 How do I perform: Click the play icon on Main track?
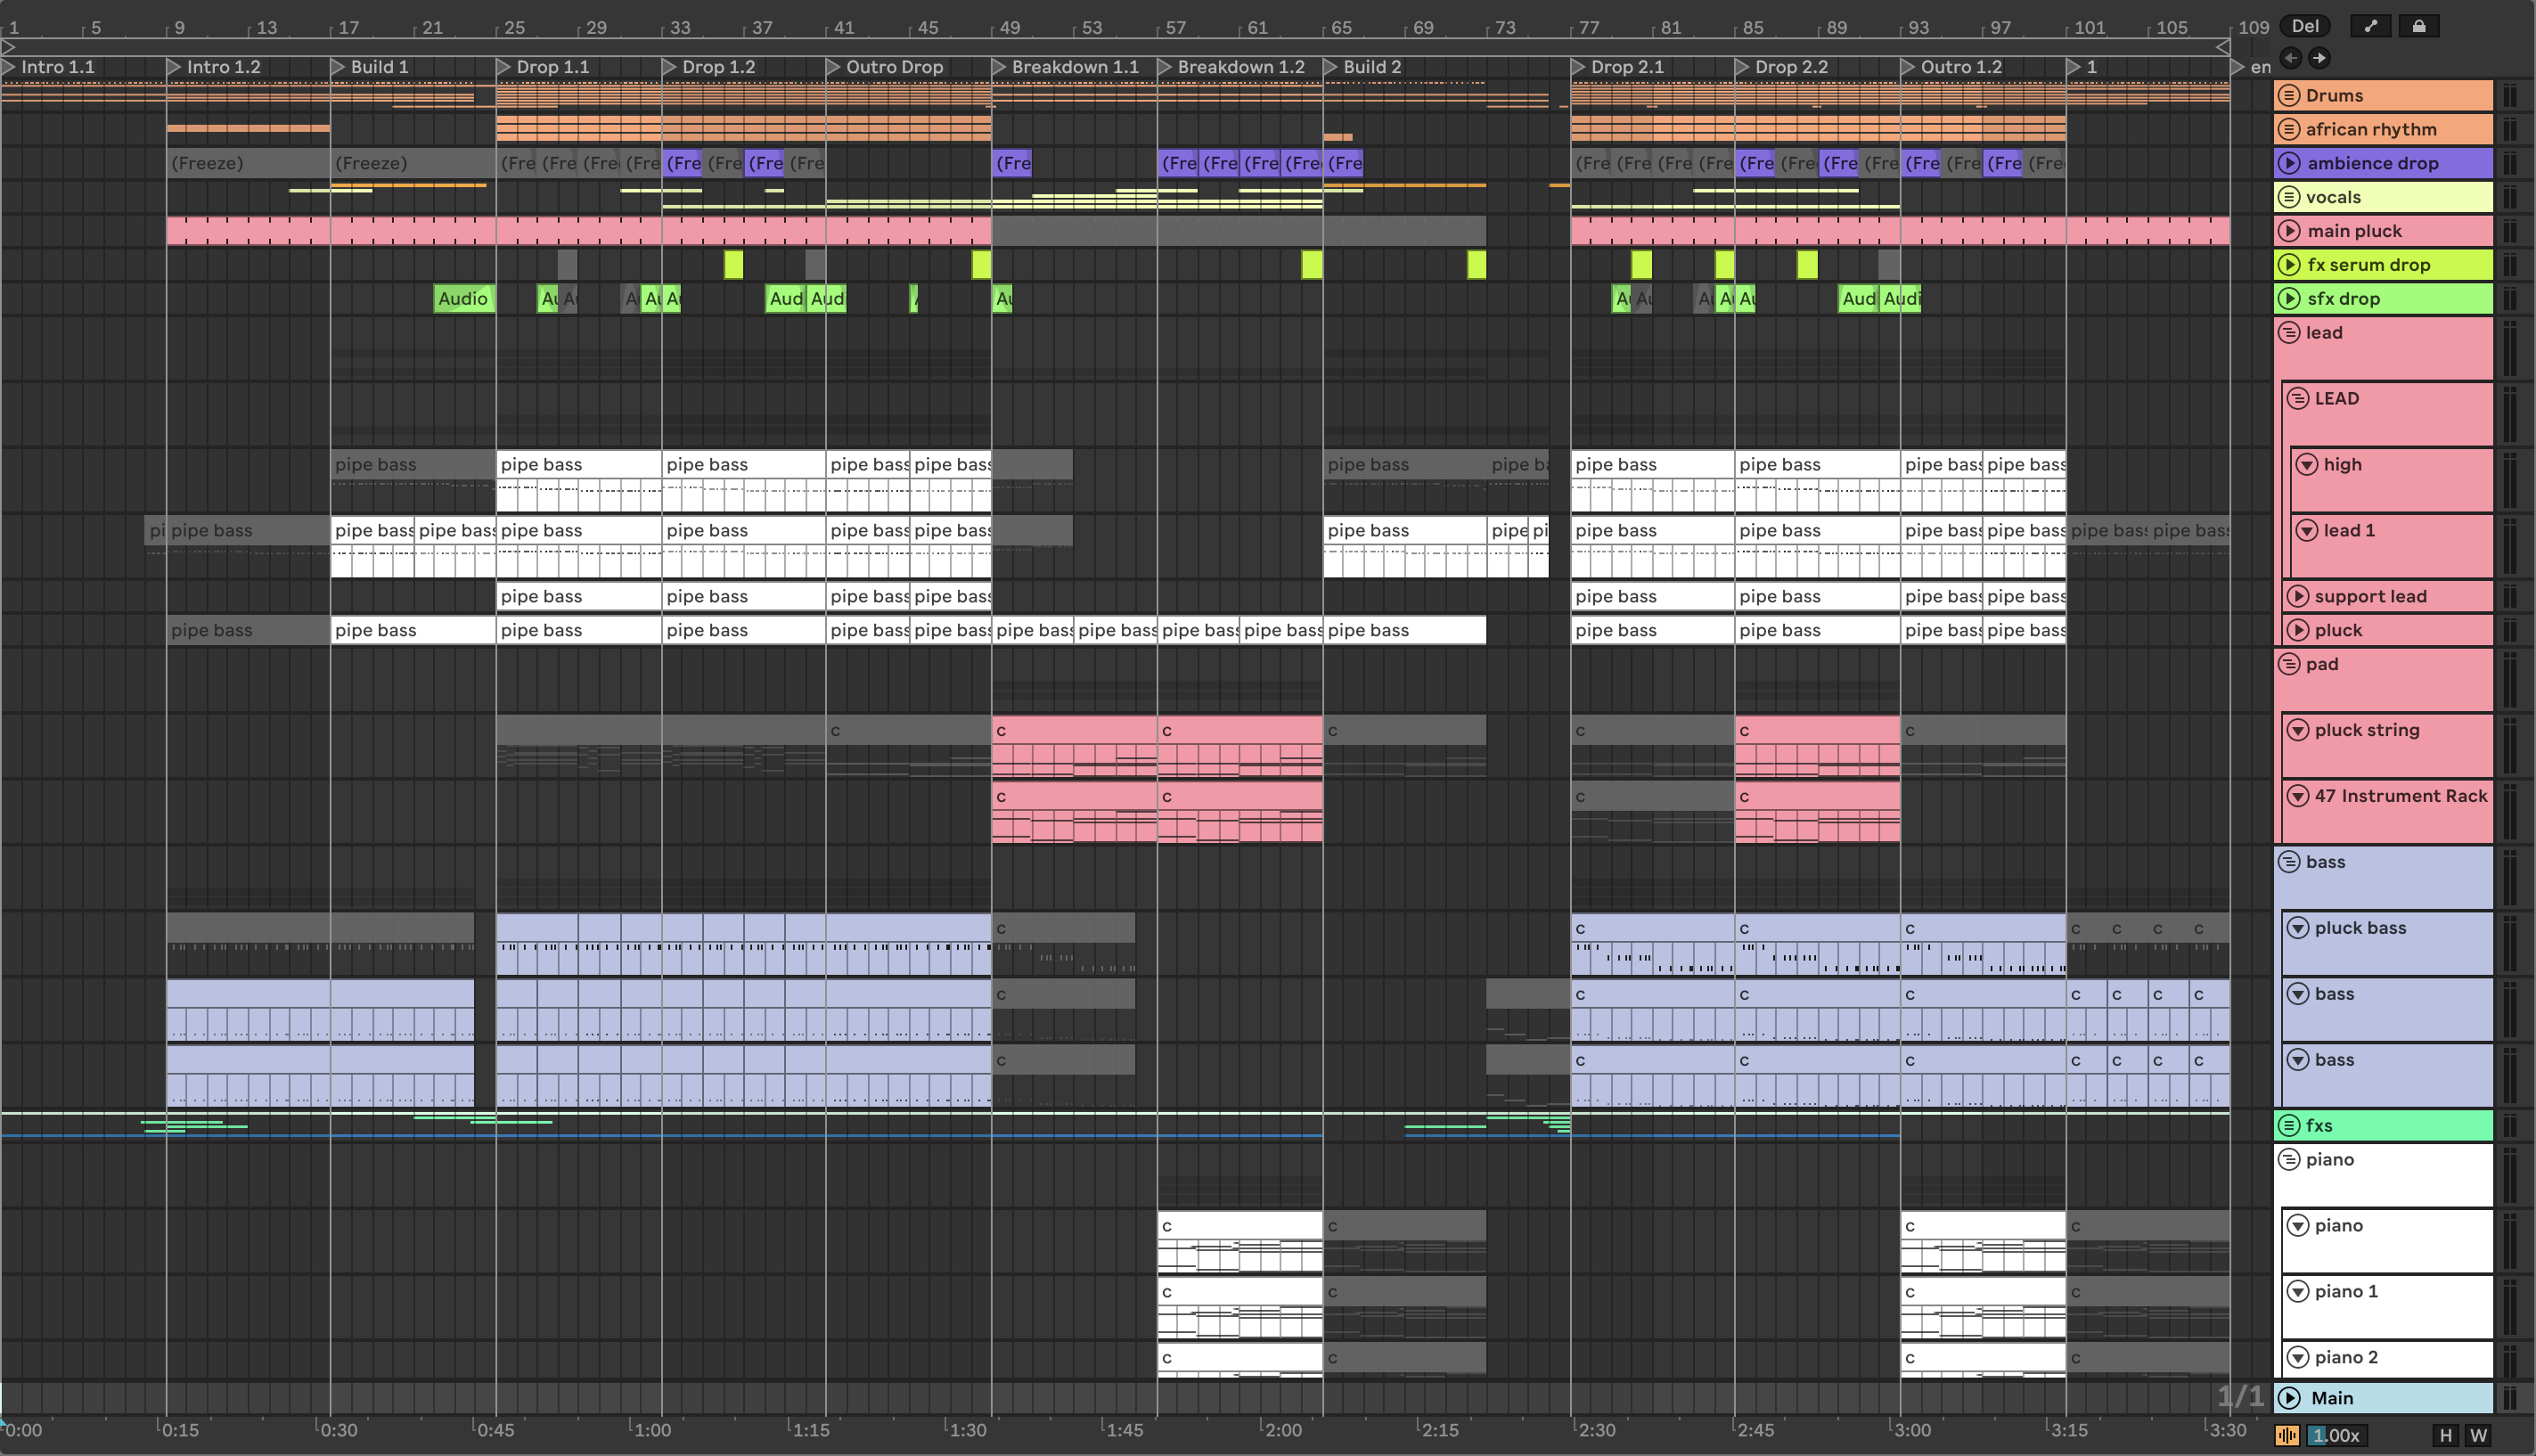tap(2289, 1398)
